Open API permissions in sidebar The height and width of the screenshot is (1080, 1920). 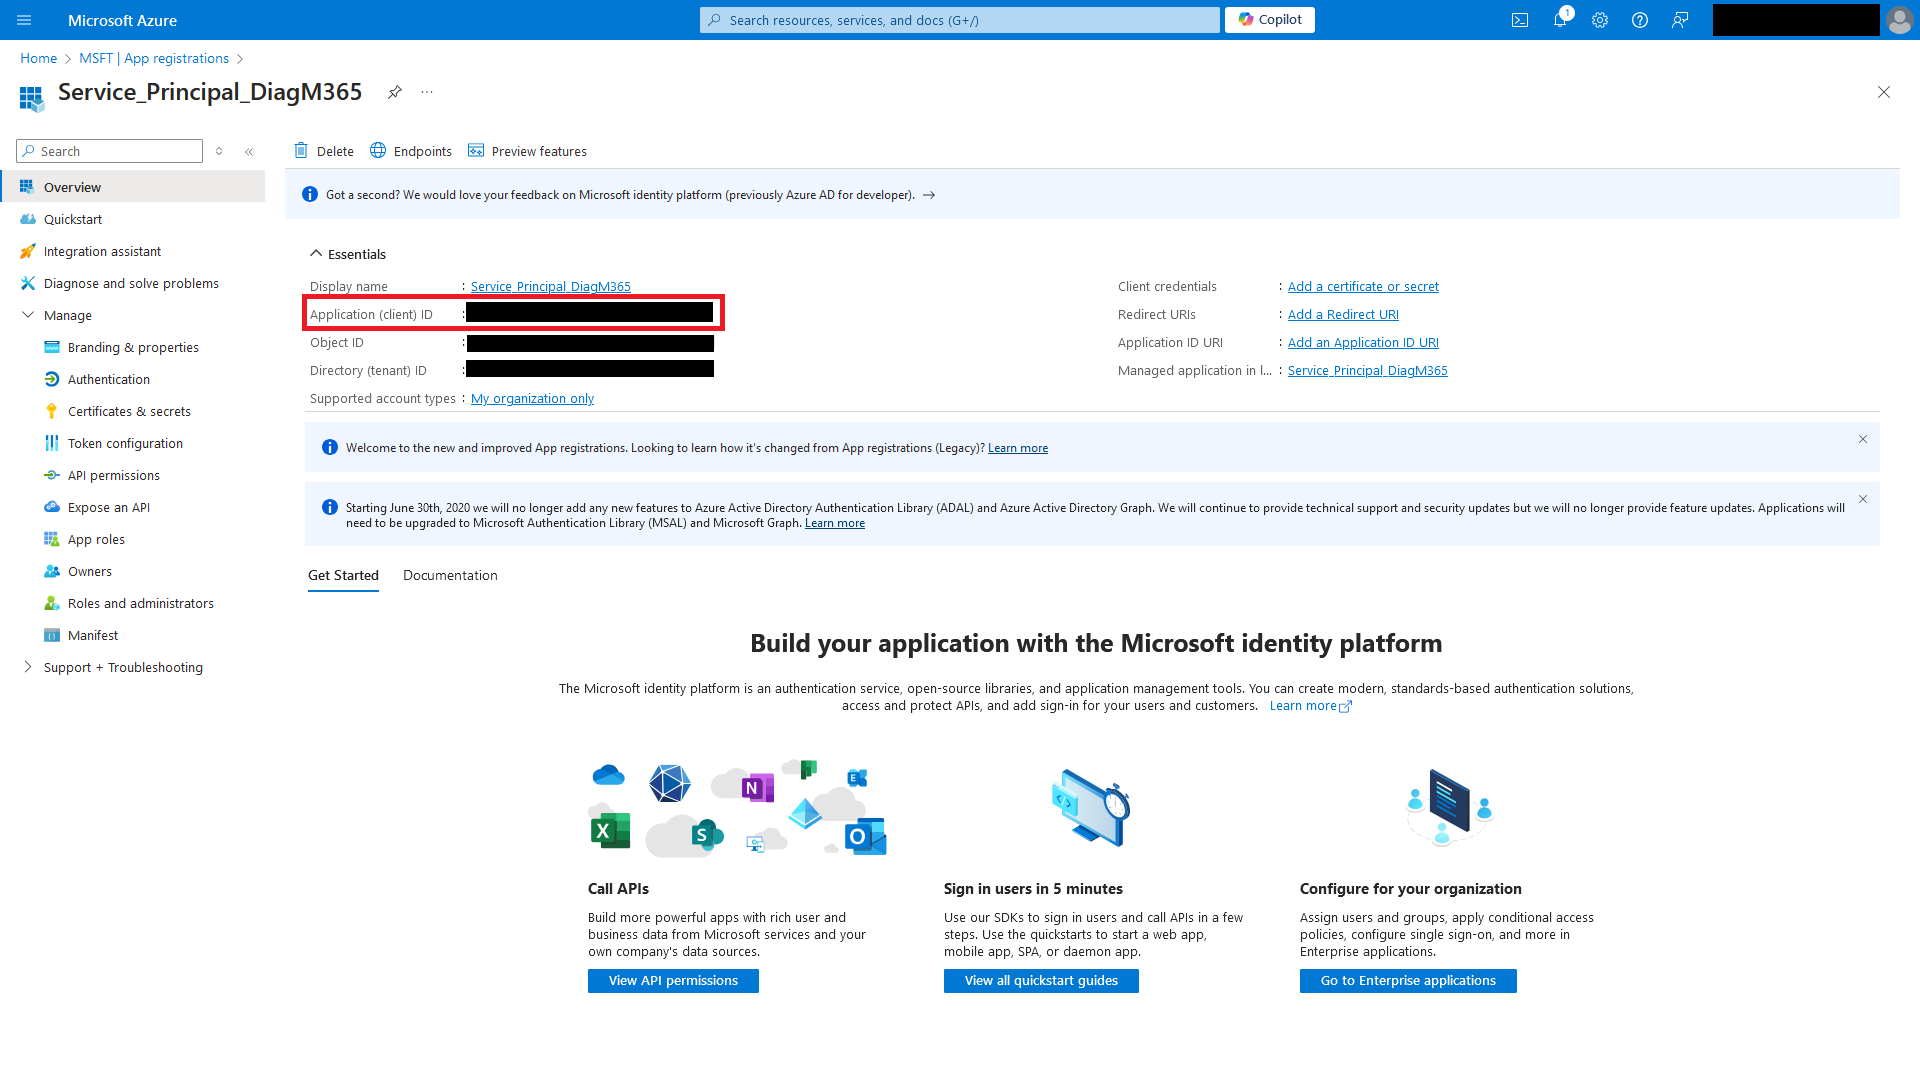[x=113, y=475]
